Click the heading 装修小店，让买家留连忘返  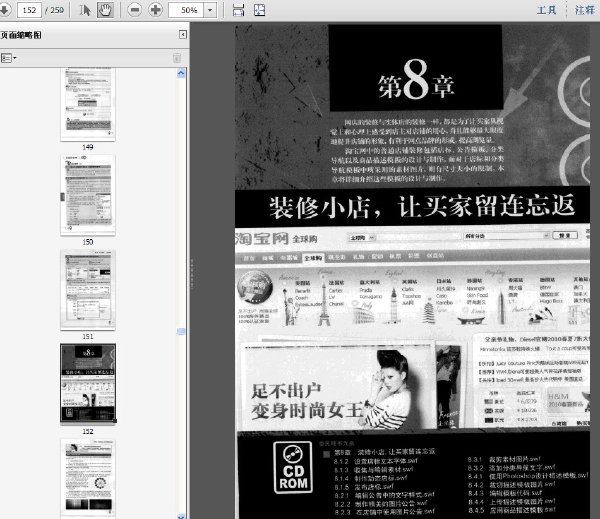tap(422, 207)
